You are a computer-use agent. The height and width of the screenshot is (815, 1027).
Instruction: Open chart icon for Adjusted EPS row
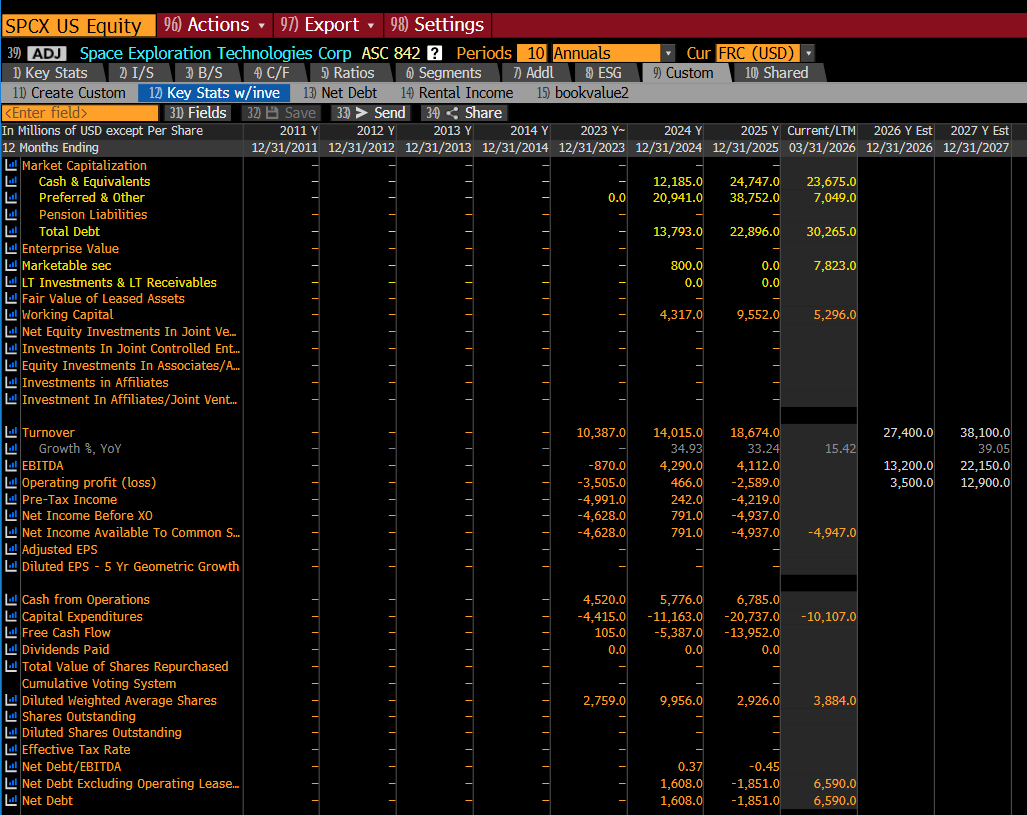(x=11, y=550)
